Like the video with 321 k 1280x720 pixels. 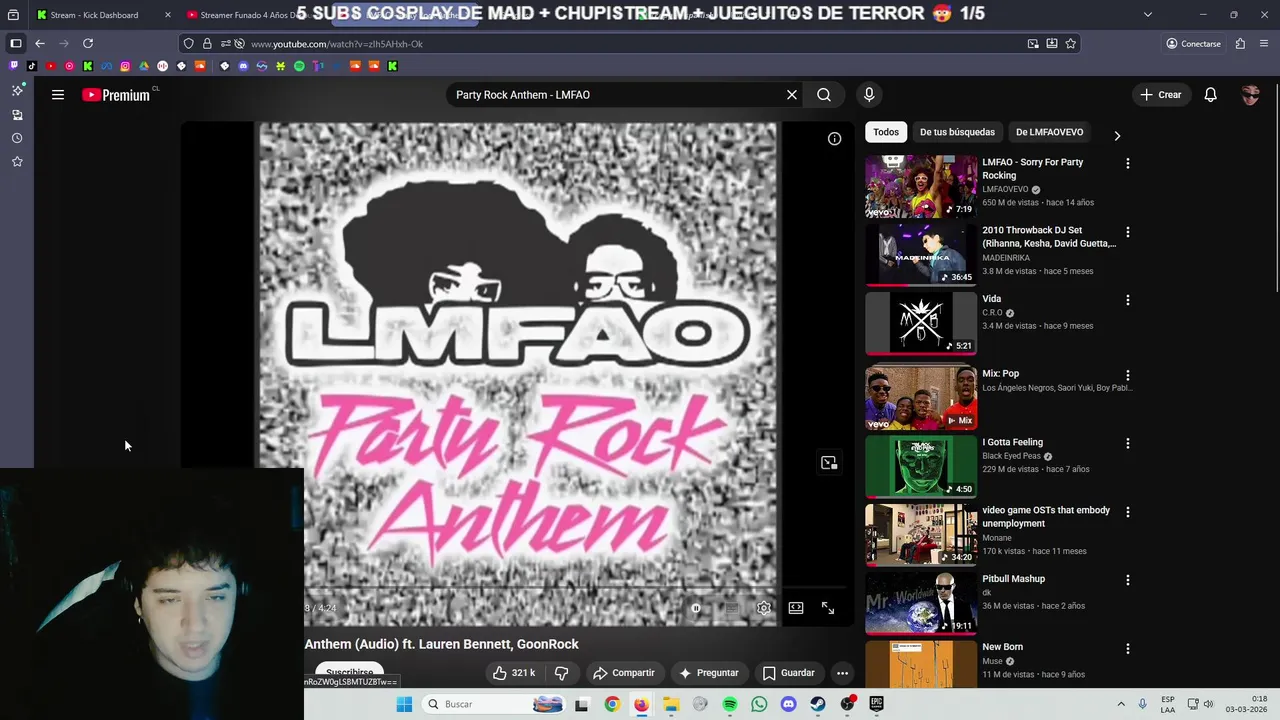515,673
